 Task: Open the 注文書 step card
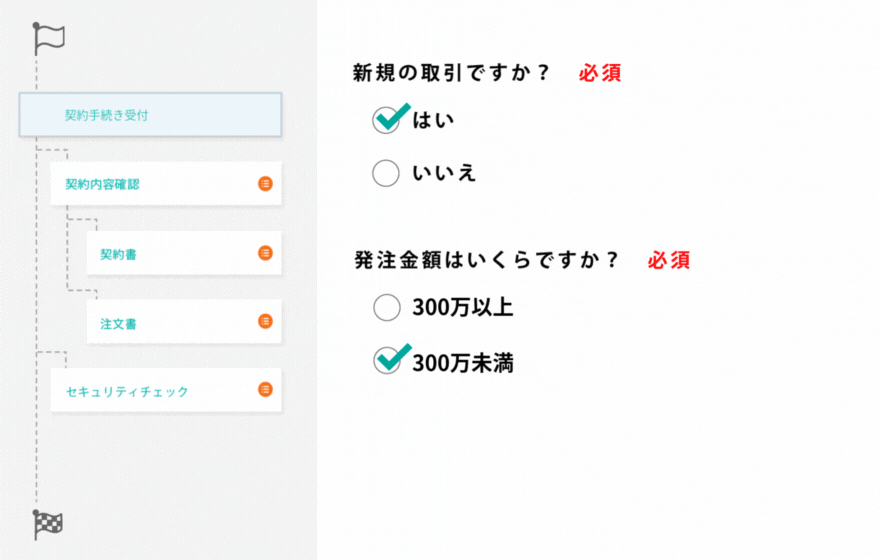pos(170,322)
